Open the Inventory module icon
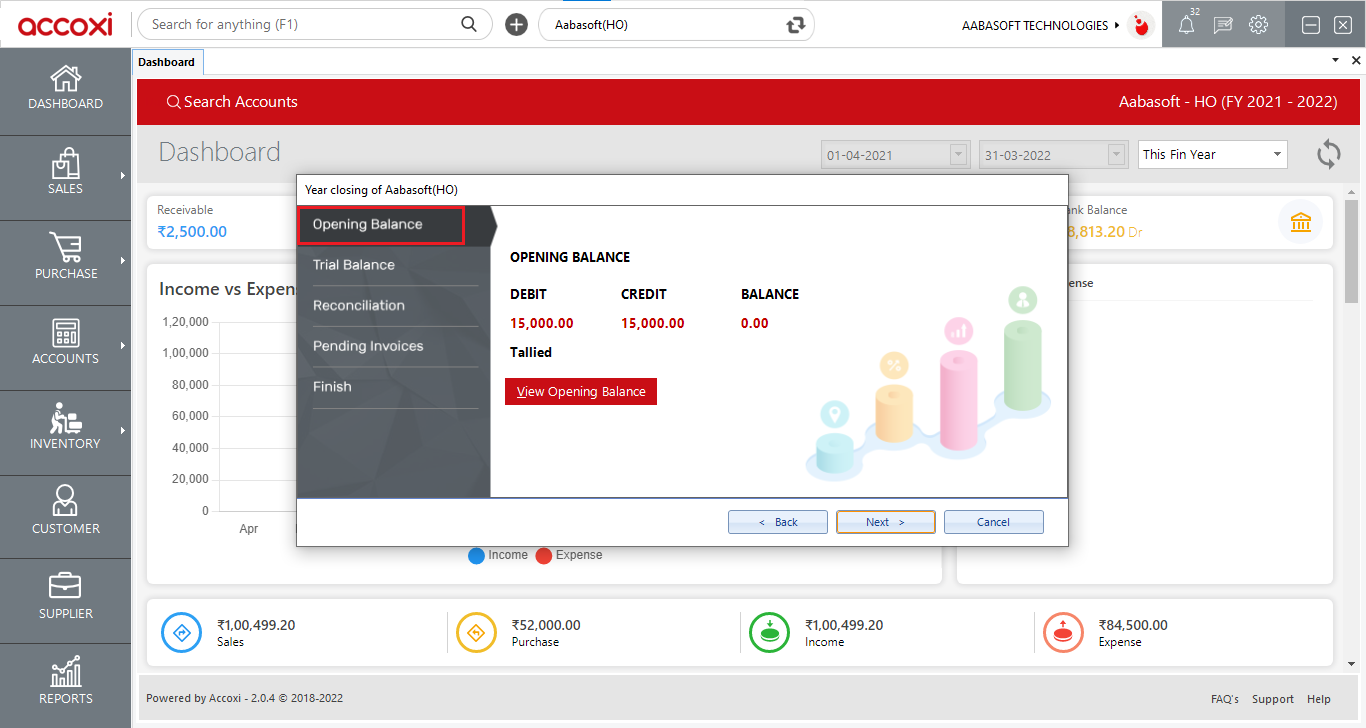1366x728 pixels. (x=65, y=428)
